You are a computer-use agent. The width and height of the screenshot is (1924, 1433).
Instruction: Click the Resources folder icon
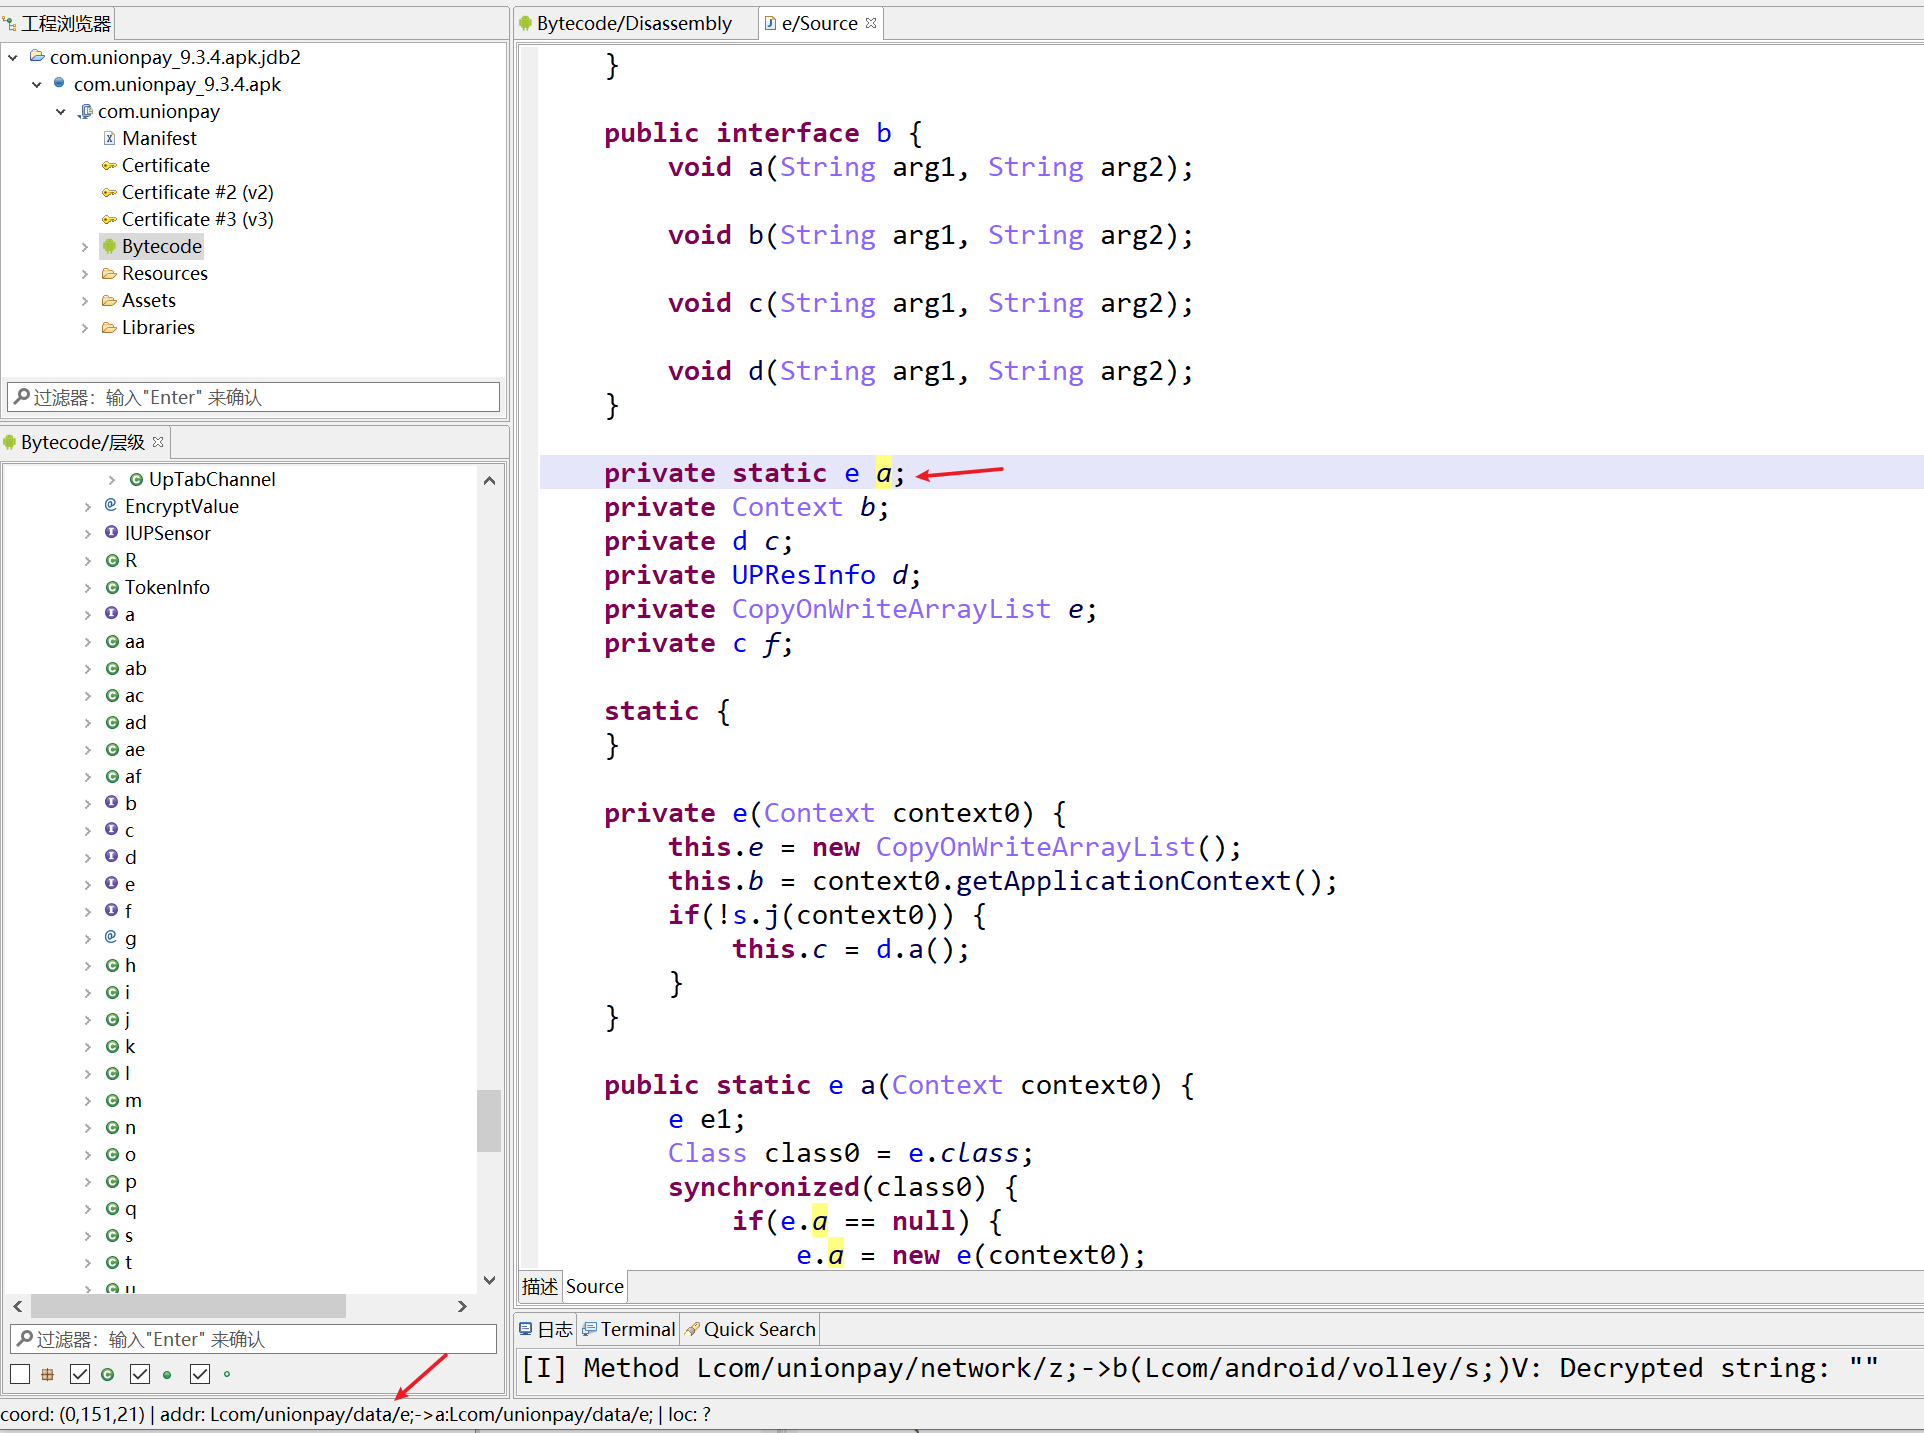pyautogui.click(x=109, y=273)
